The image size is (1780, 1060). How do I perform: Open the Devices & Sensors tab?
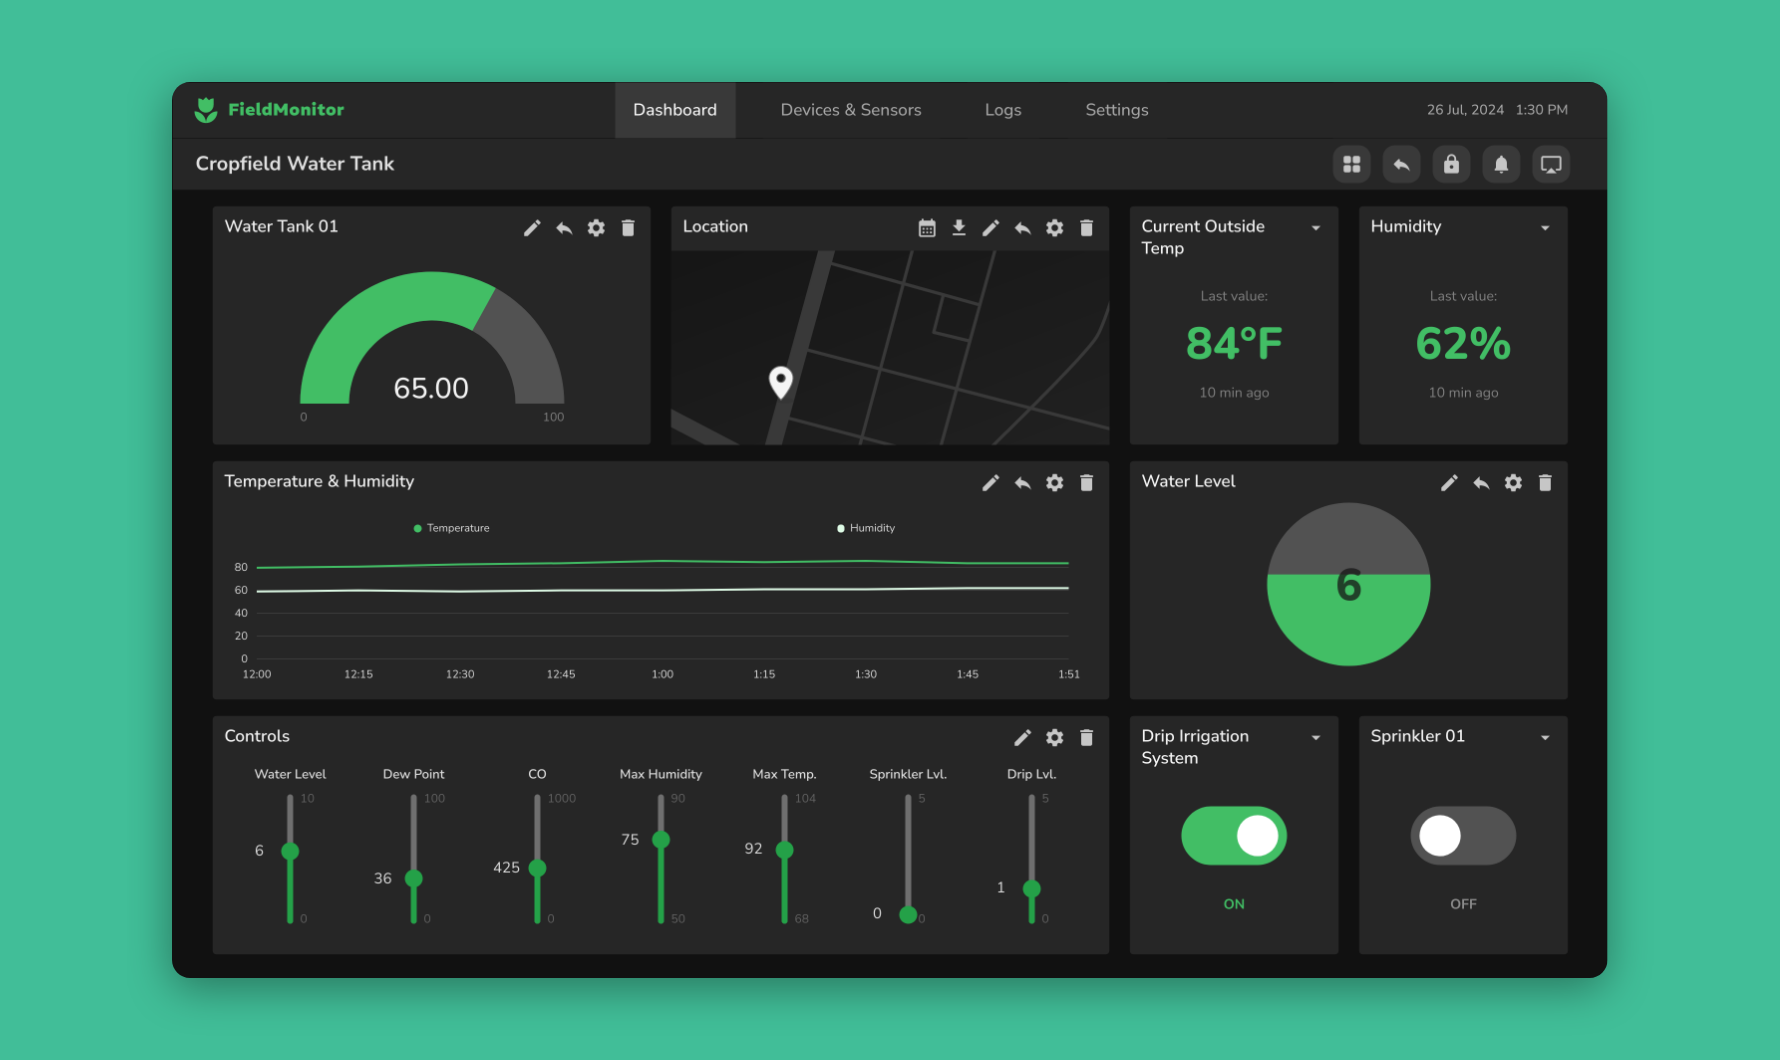pyautogui.click(x=851, y=110)
